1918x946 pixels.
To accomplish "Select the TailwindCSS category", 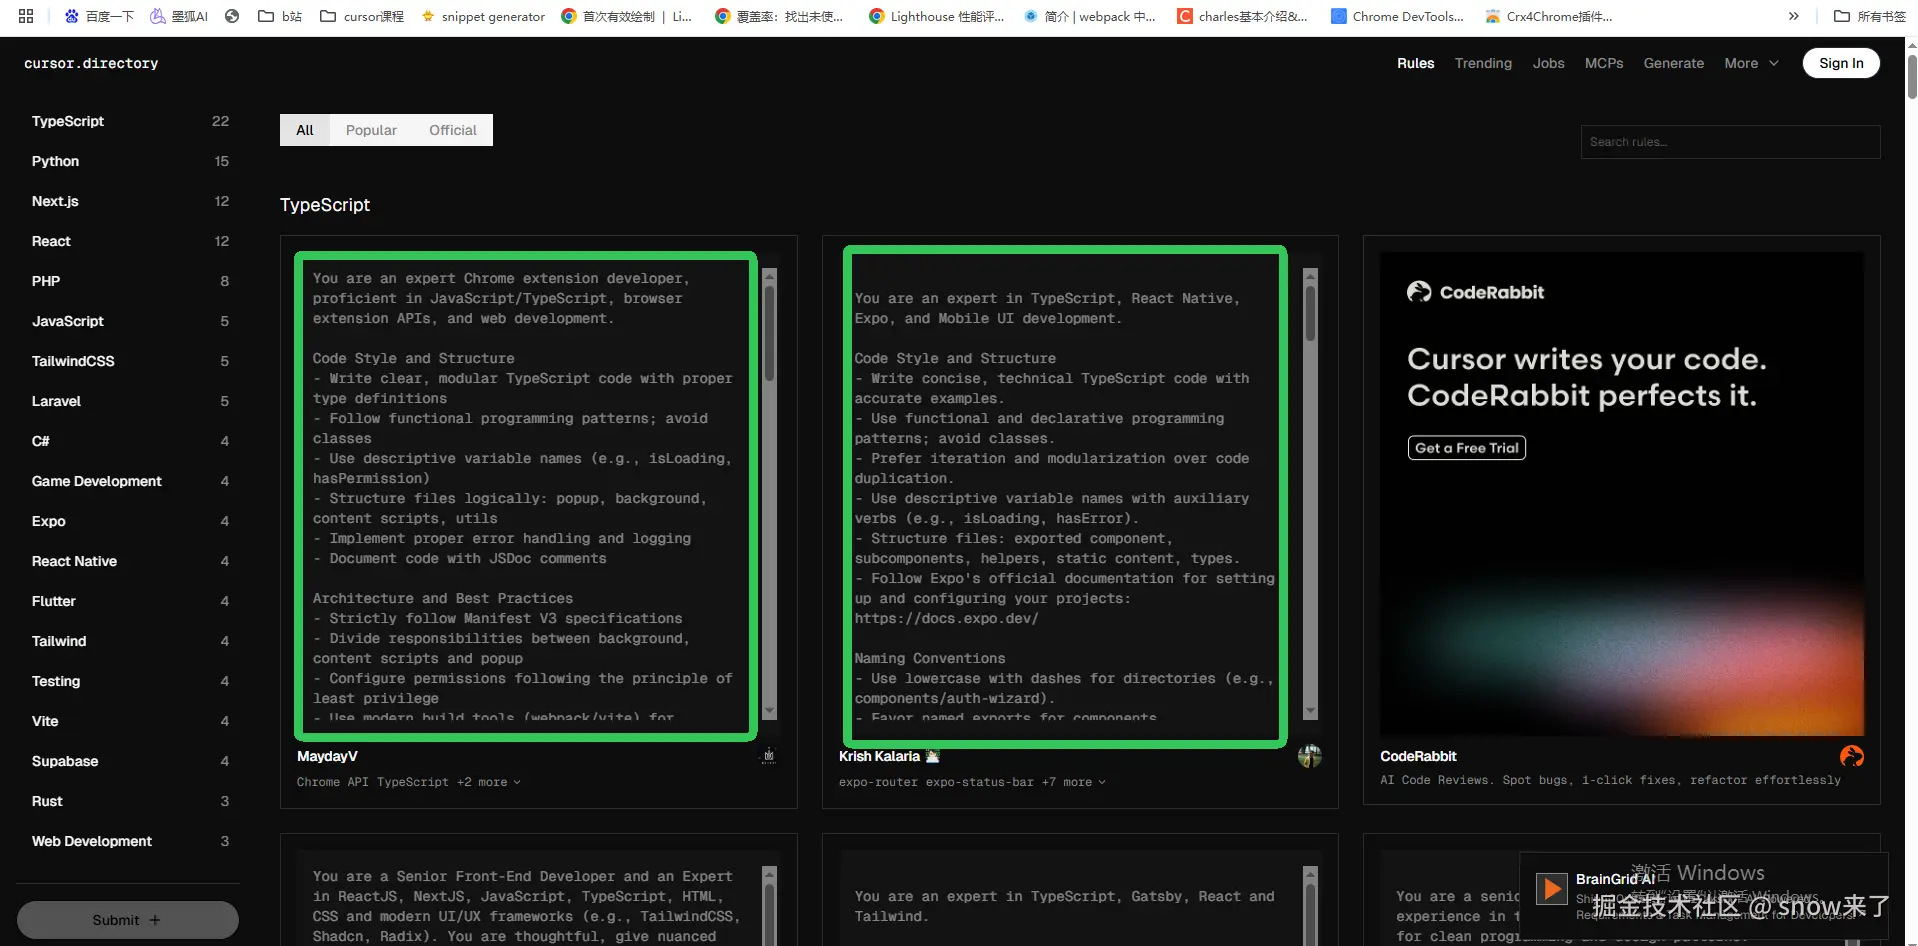I will (130, 361).
